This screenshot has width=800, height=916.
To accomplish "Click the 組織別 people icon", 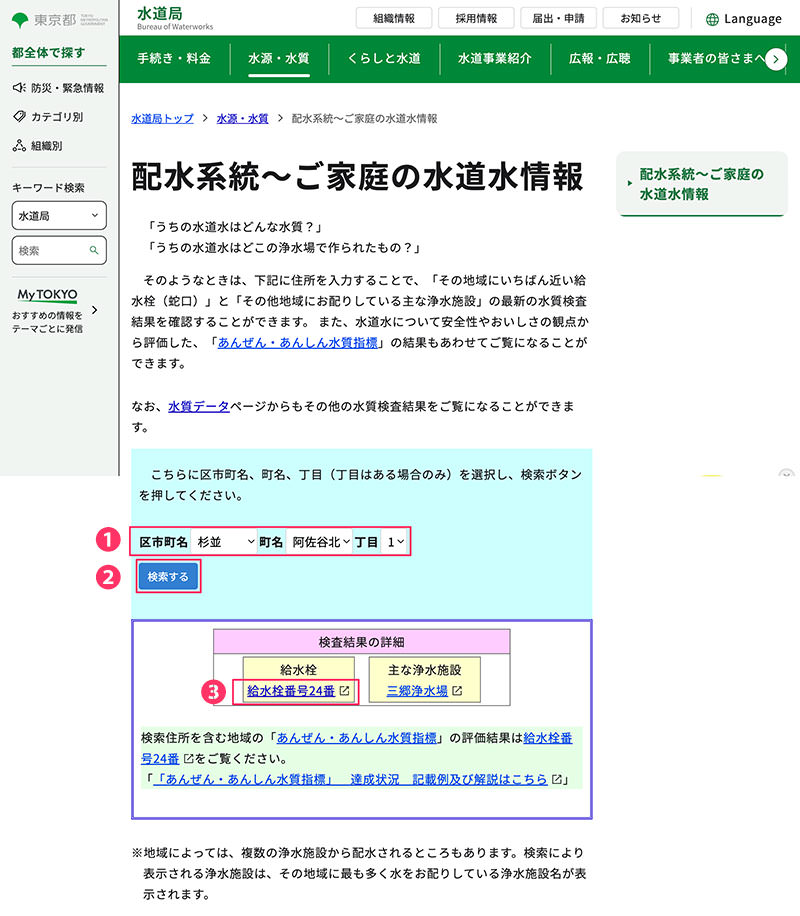I will click(x=18, y=147).
